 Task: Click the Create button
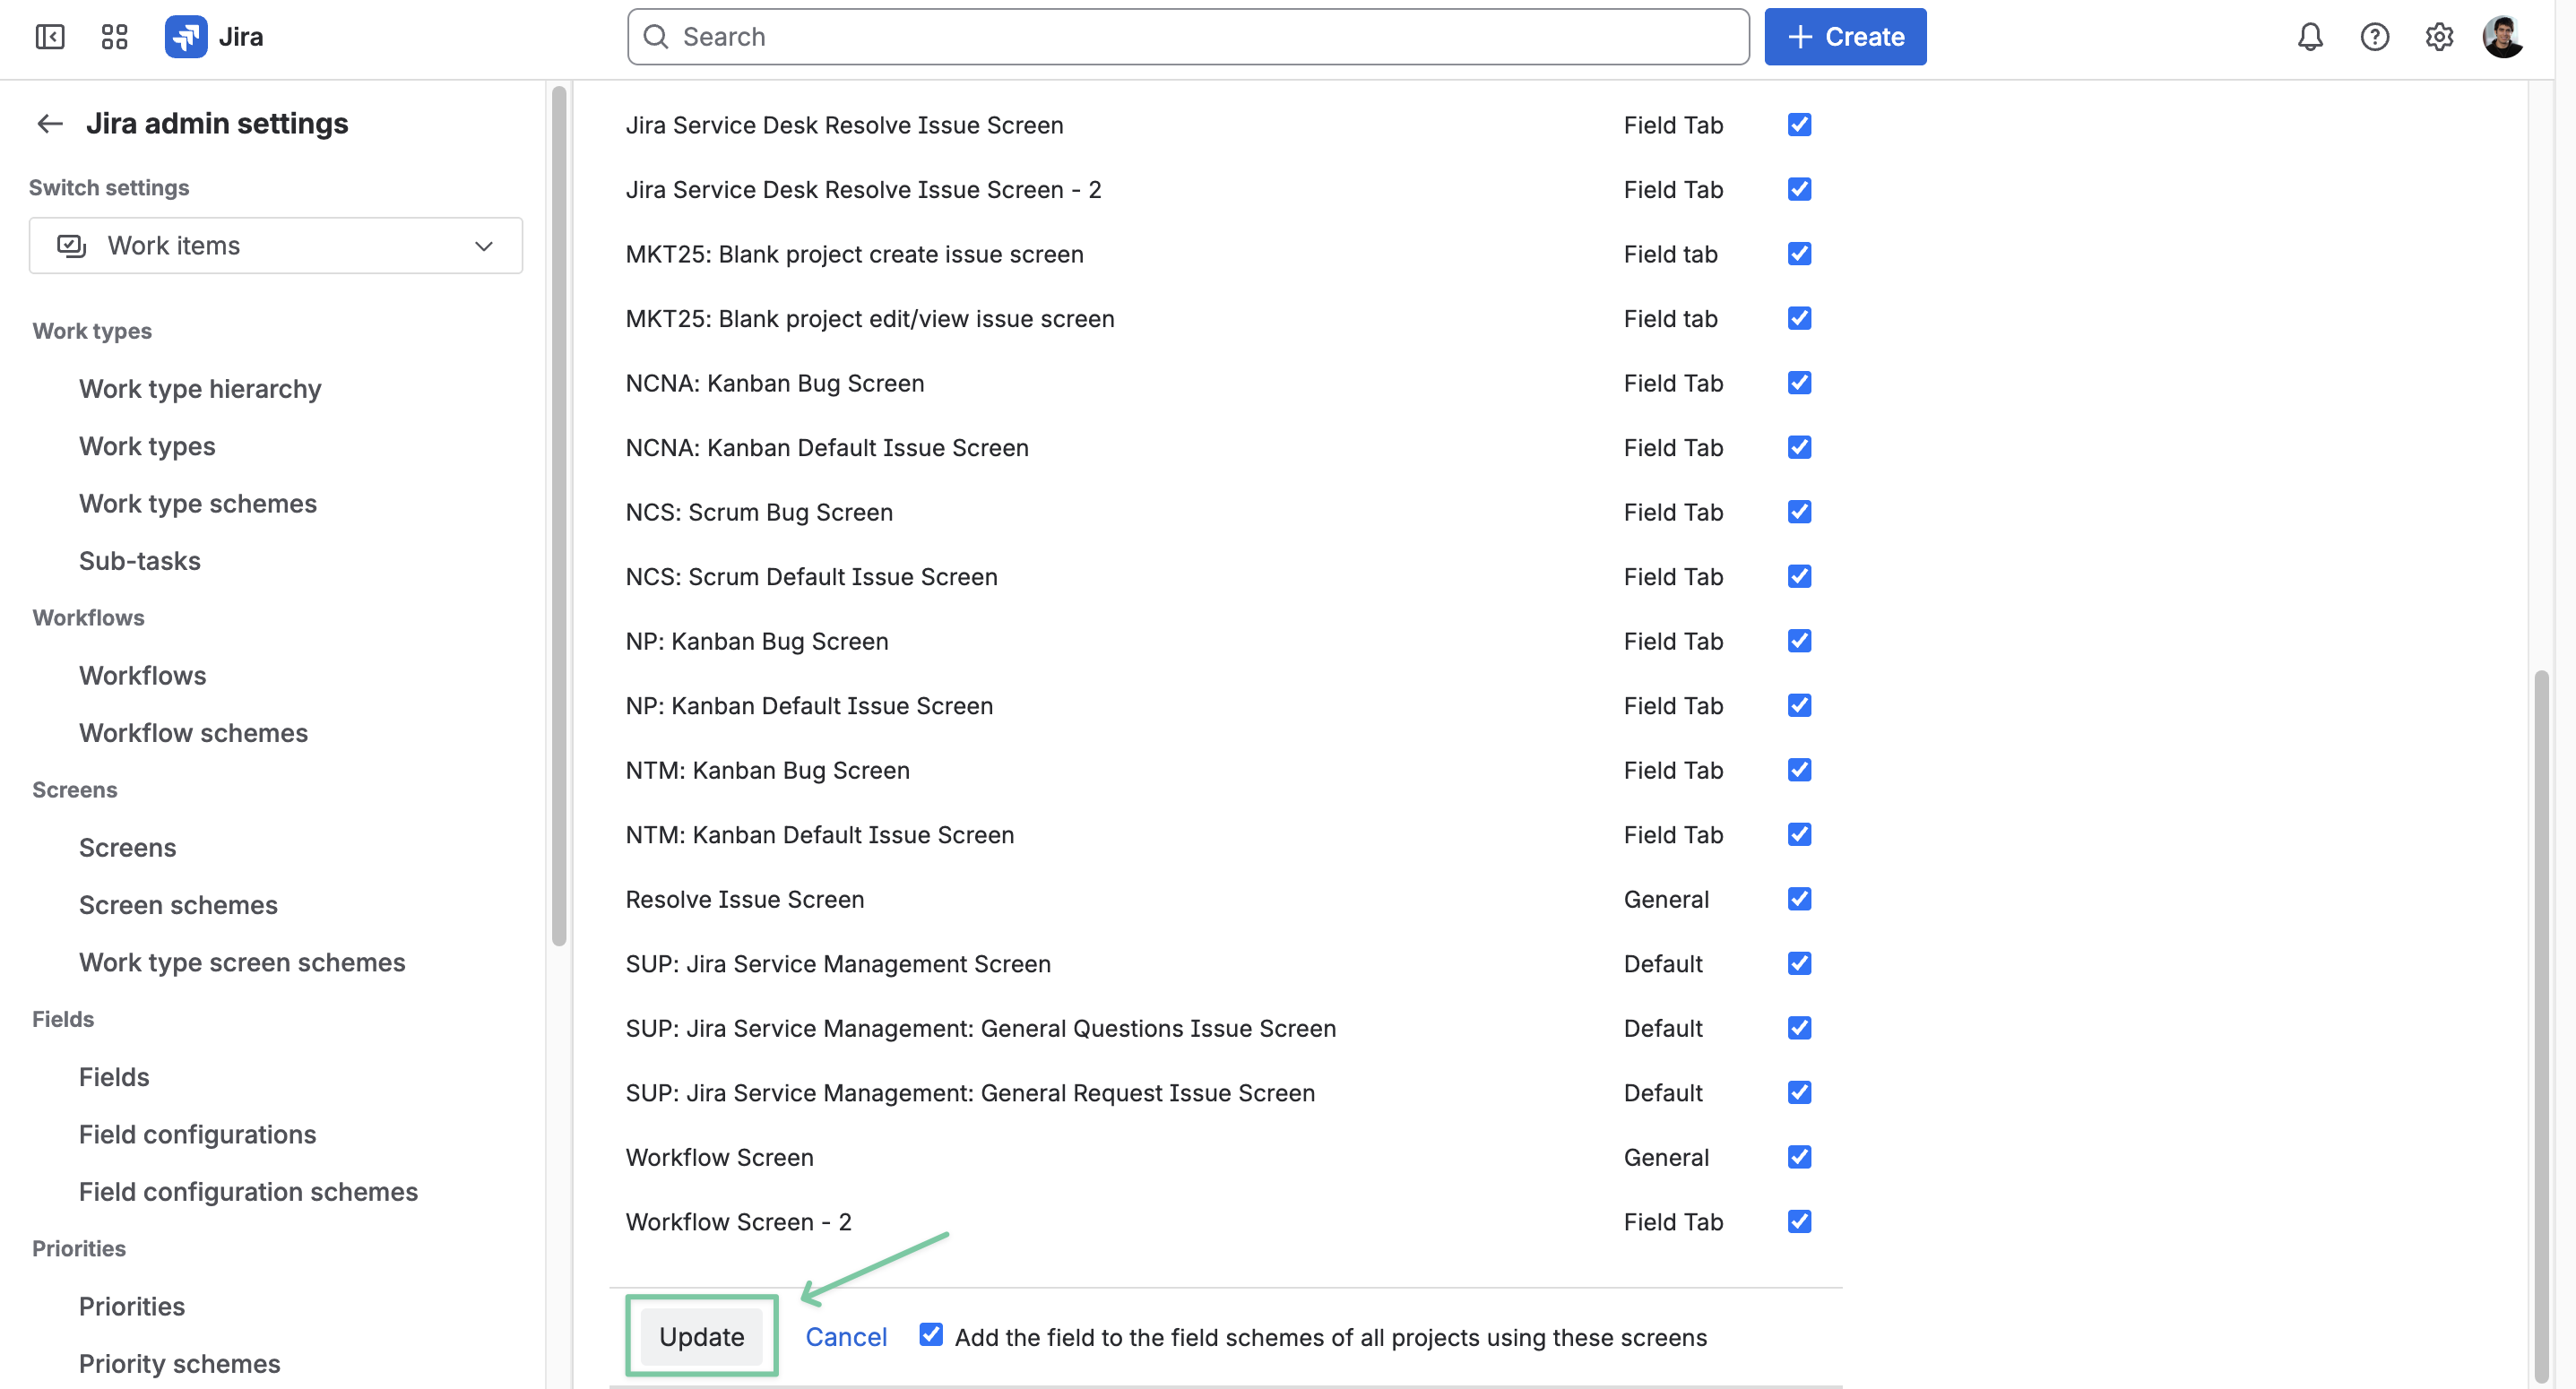pos(1845,37)
